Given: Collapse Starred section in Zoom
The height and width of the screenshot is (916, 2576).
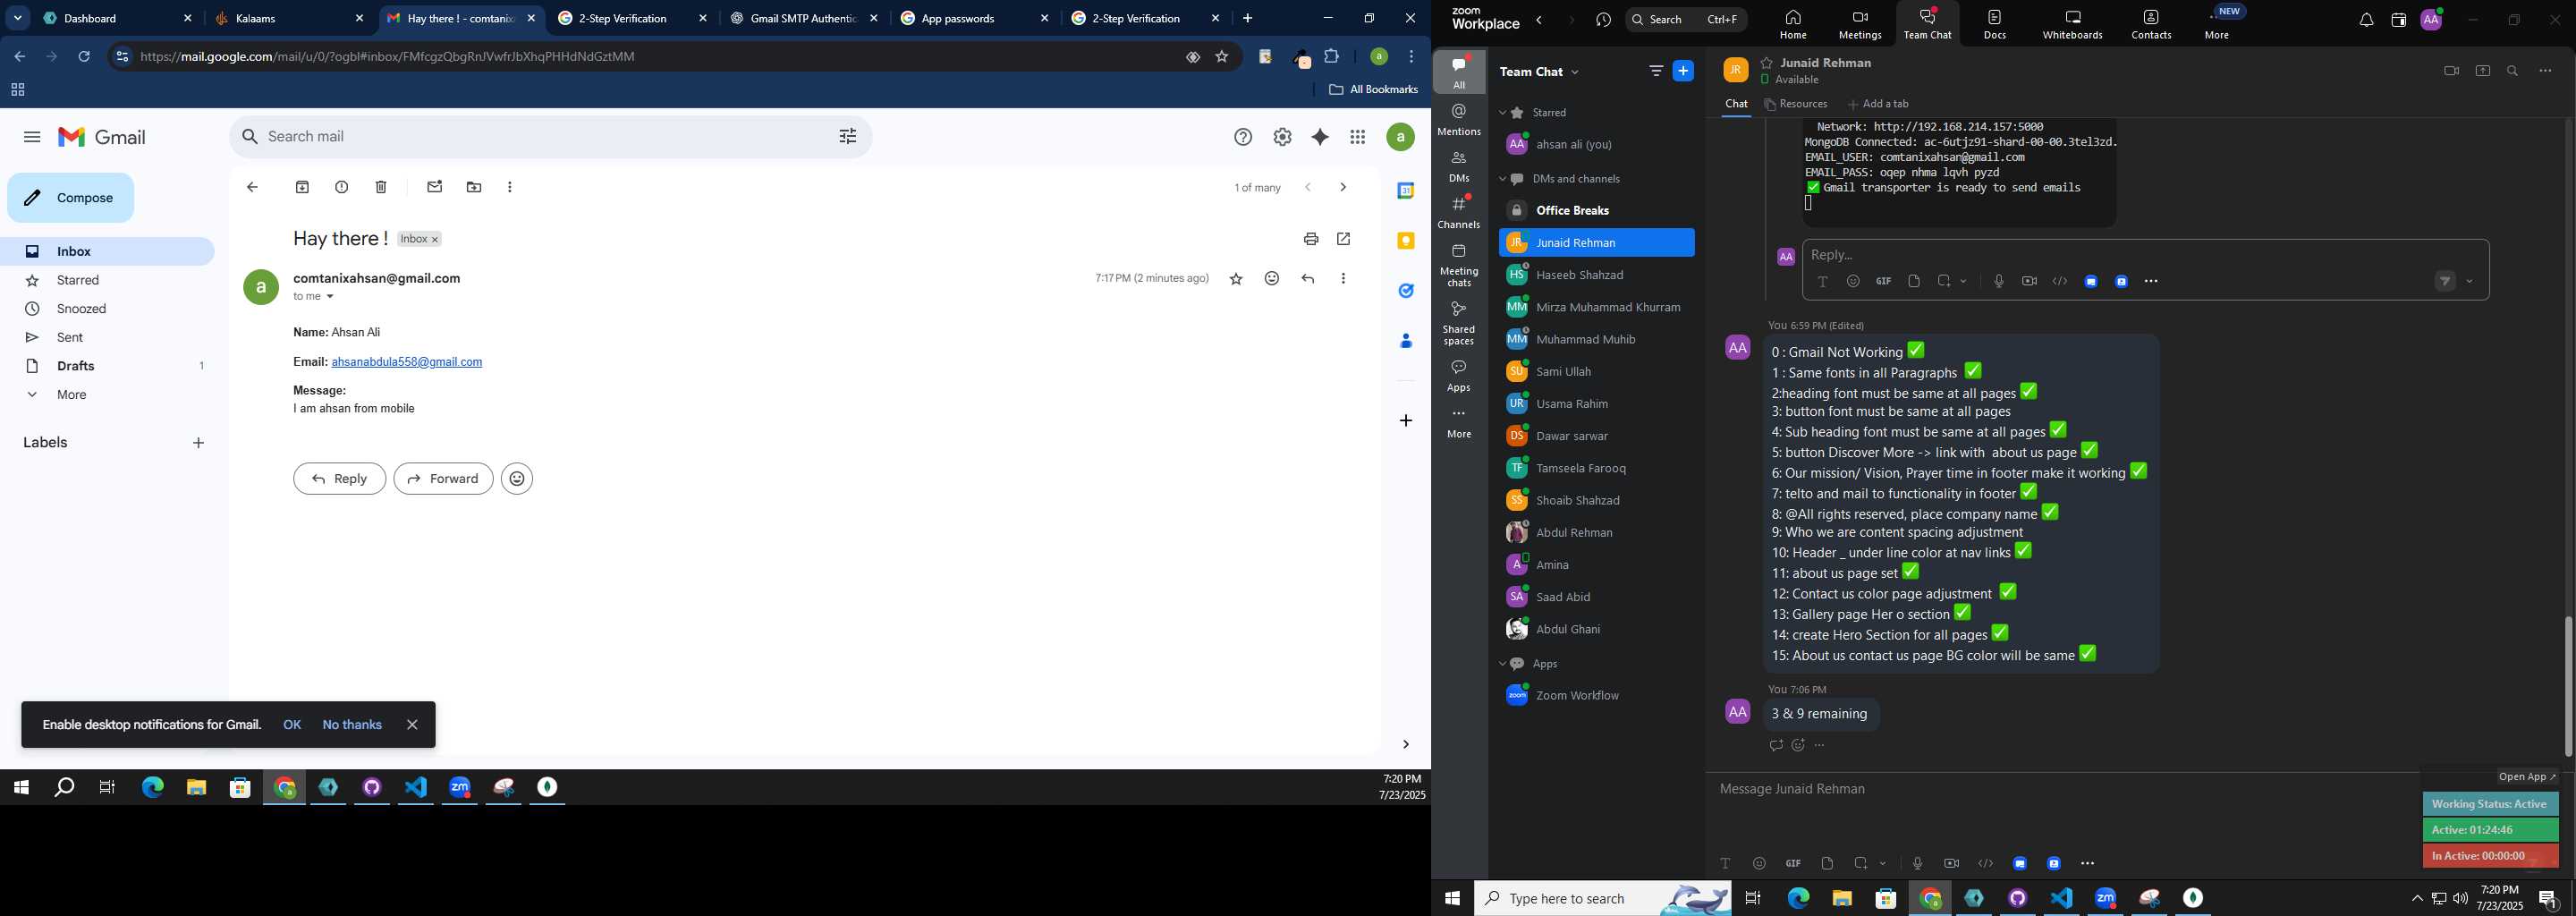Looking at the screenshot, I should (x=1502, y=113).
